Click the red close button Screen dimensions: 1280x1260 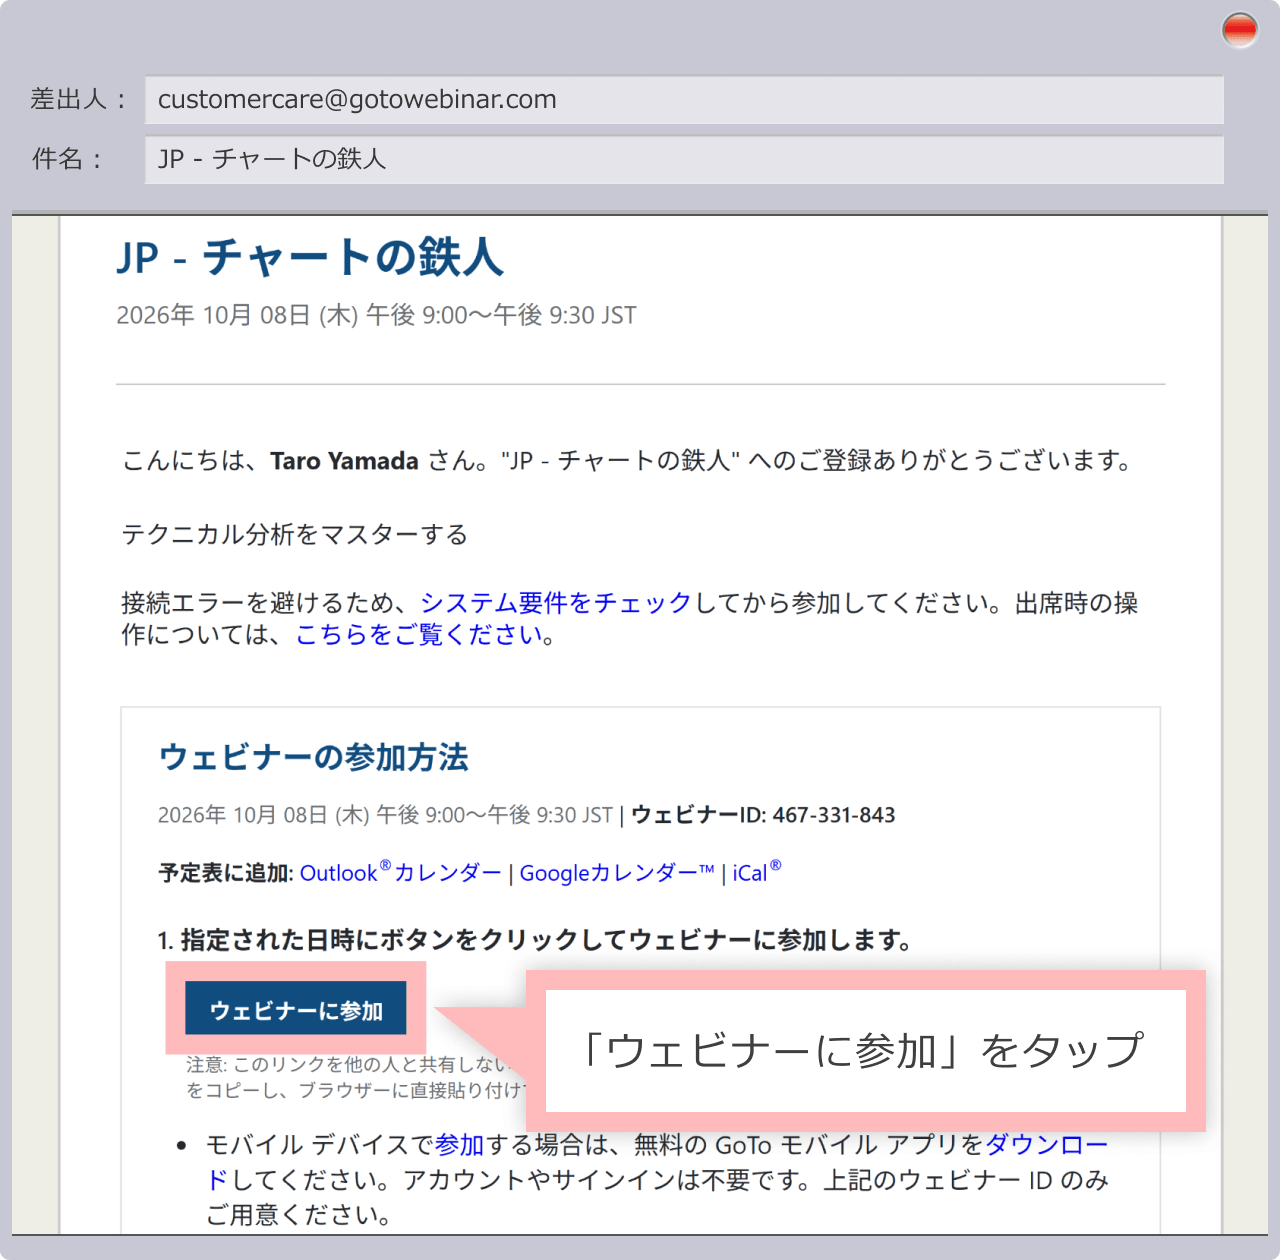coord(1240,30)
